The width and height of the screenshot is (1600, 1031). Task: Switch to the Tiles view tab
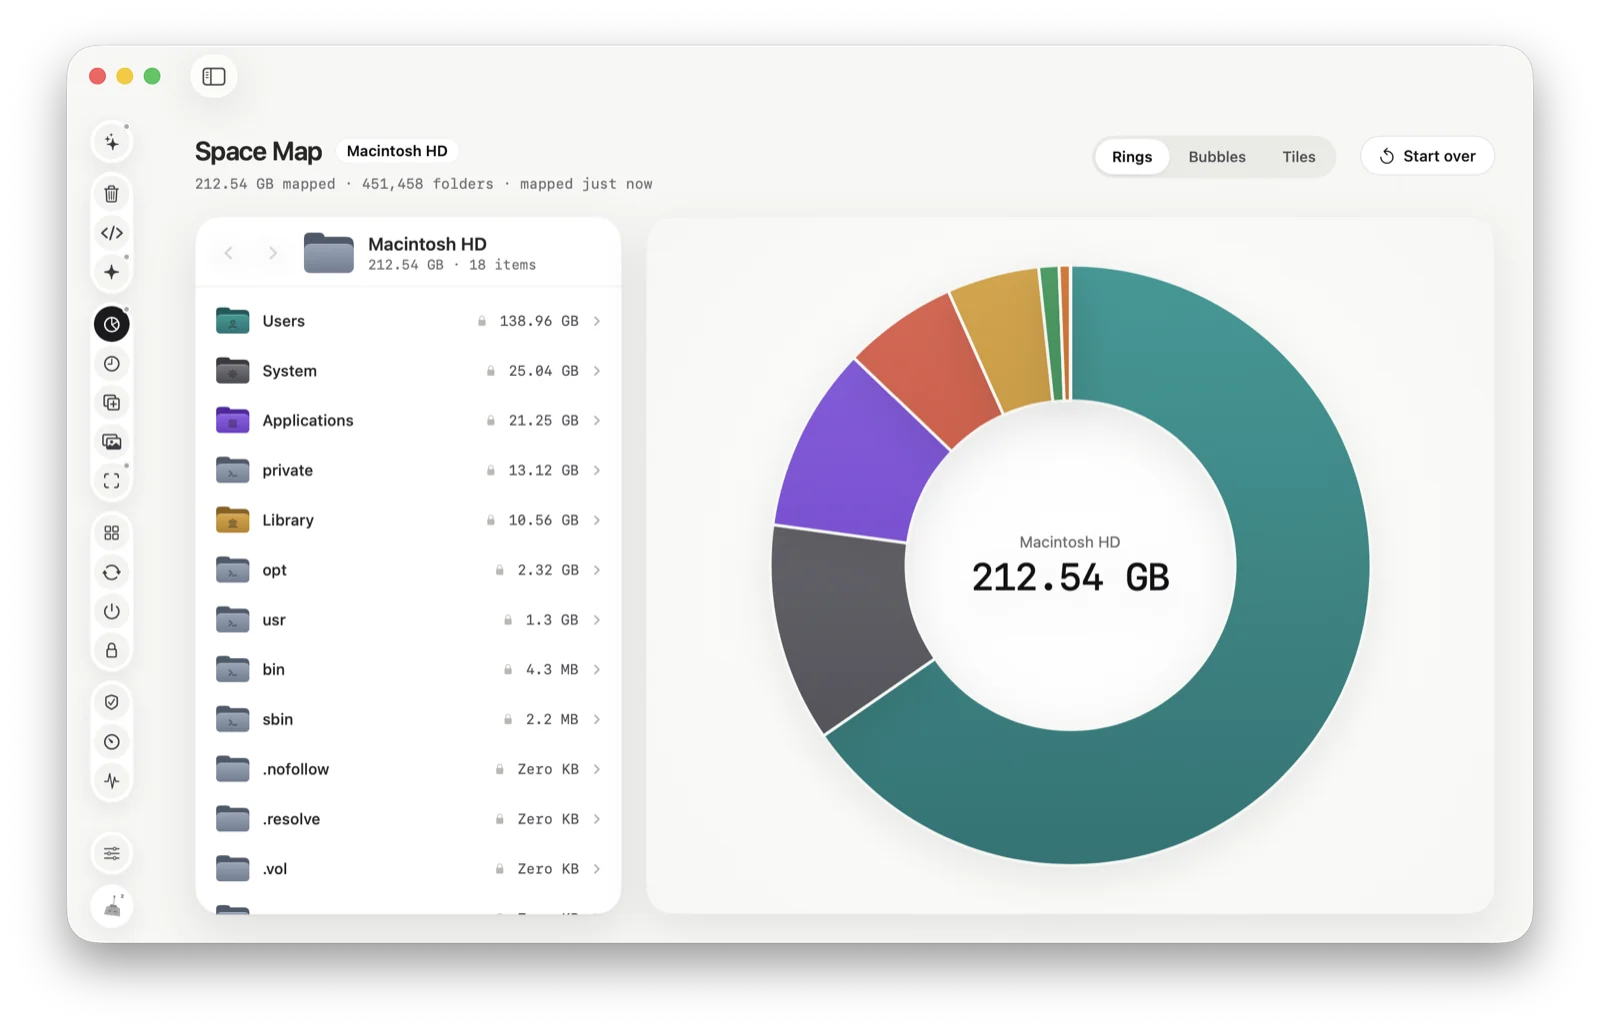tap(1299, 157)
